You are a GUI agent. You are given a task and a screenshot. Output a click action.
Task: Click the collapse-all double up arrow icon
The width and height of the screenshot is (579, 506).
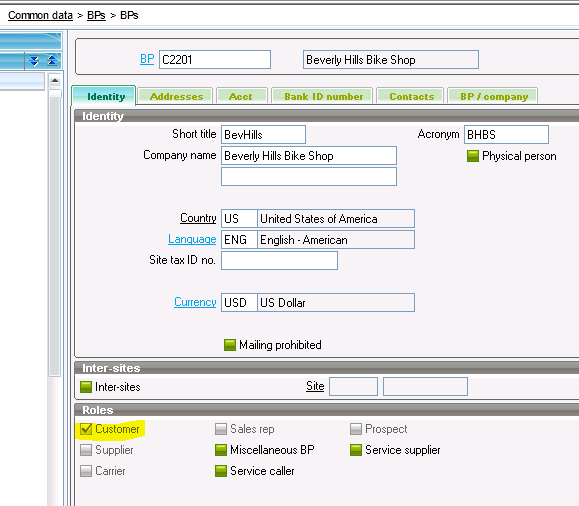52,60
